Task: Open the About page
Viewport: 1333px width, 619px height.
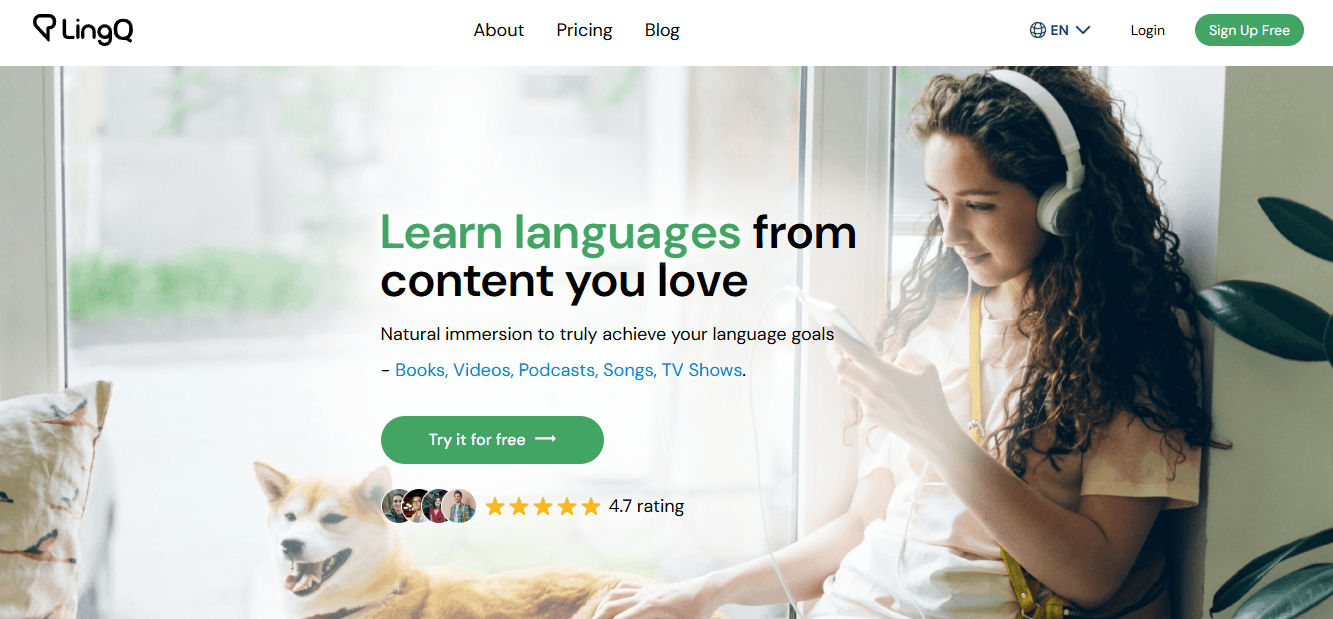Action: click(499, 30)
